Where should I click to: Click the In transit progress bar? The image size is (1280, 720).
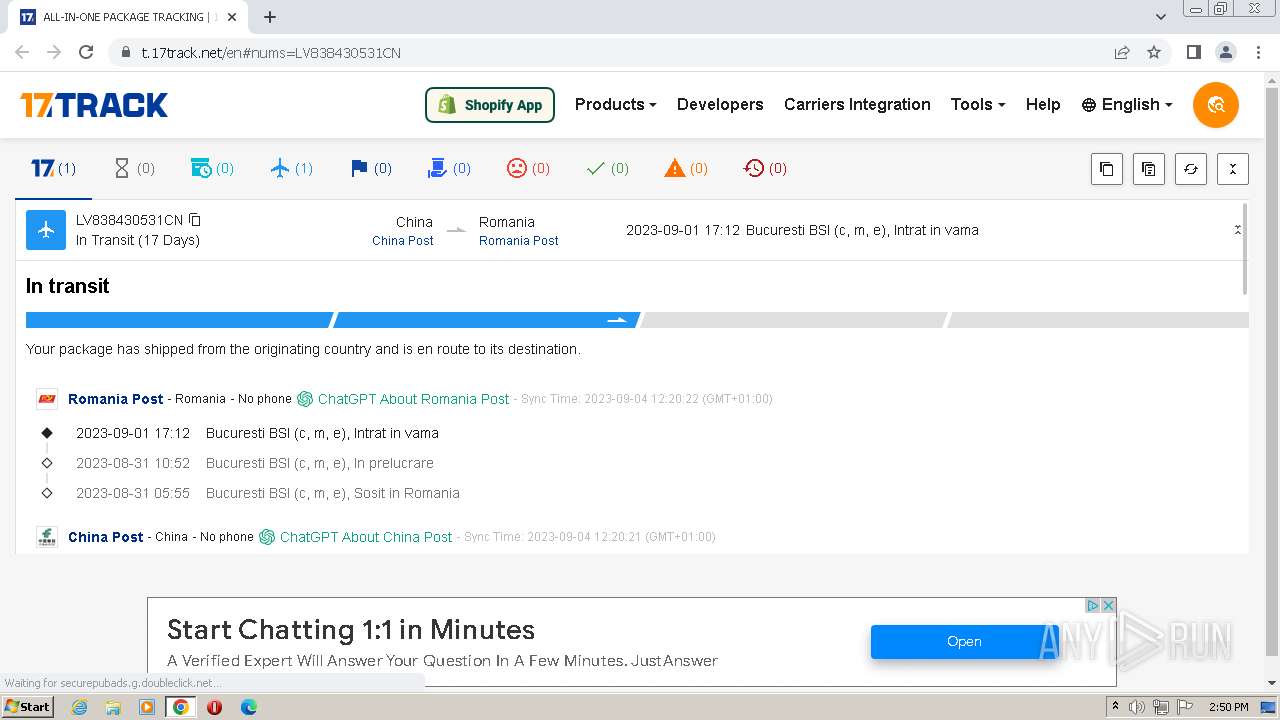point(637,320)
